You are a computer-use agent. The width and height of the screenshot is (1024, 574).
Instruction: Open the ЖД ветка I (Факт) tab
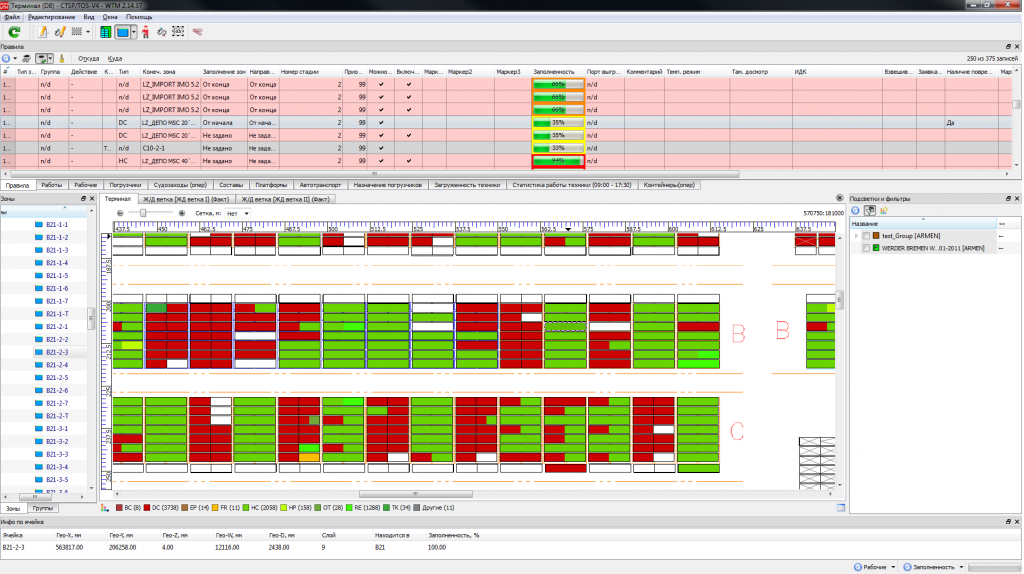[185, 199]
